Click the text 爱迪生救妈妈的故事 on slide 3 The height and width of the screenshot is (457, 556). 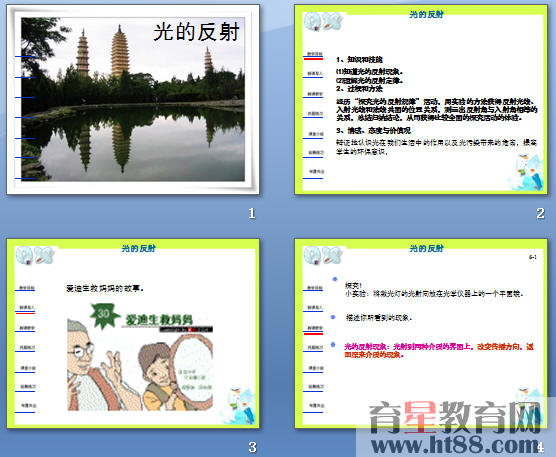(105, 289)
